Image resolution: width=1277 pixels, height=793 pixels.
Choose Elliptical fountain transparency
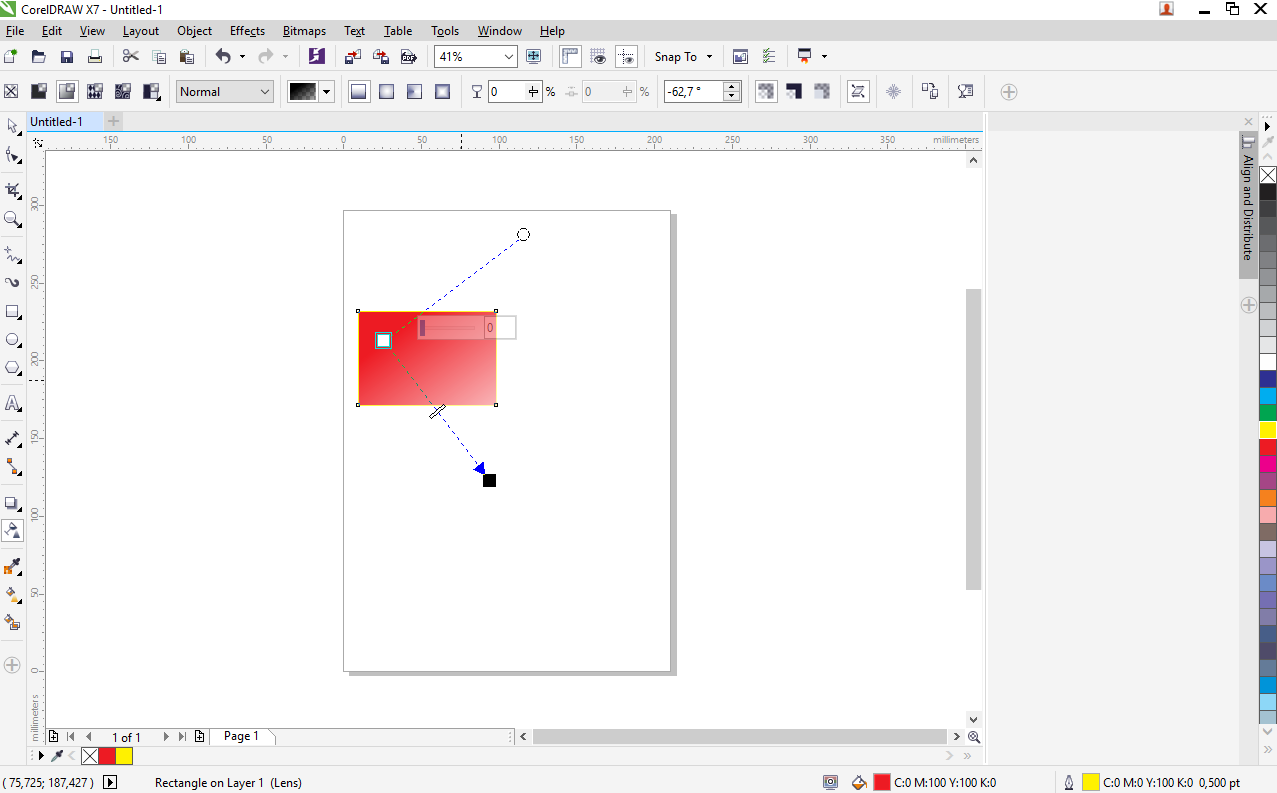tap(386, 92)
